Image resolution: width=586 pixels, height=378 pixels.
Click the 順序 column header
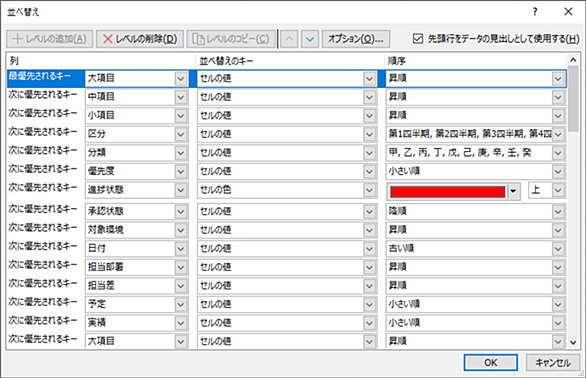coord(397,61)
